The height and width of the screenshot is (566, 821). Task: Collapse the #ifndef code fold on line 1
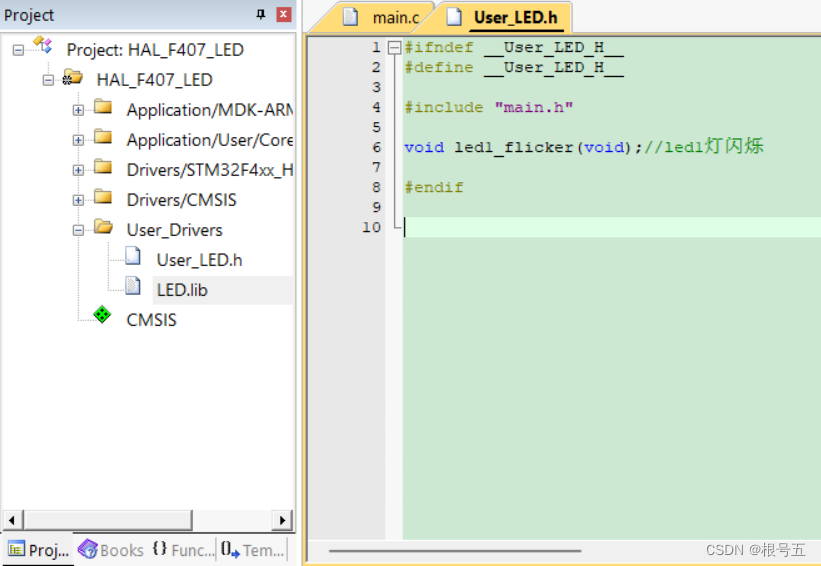point(394,48)
